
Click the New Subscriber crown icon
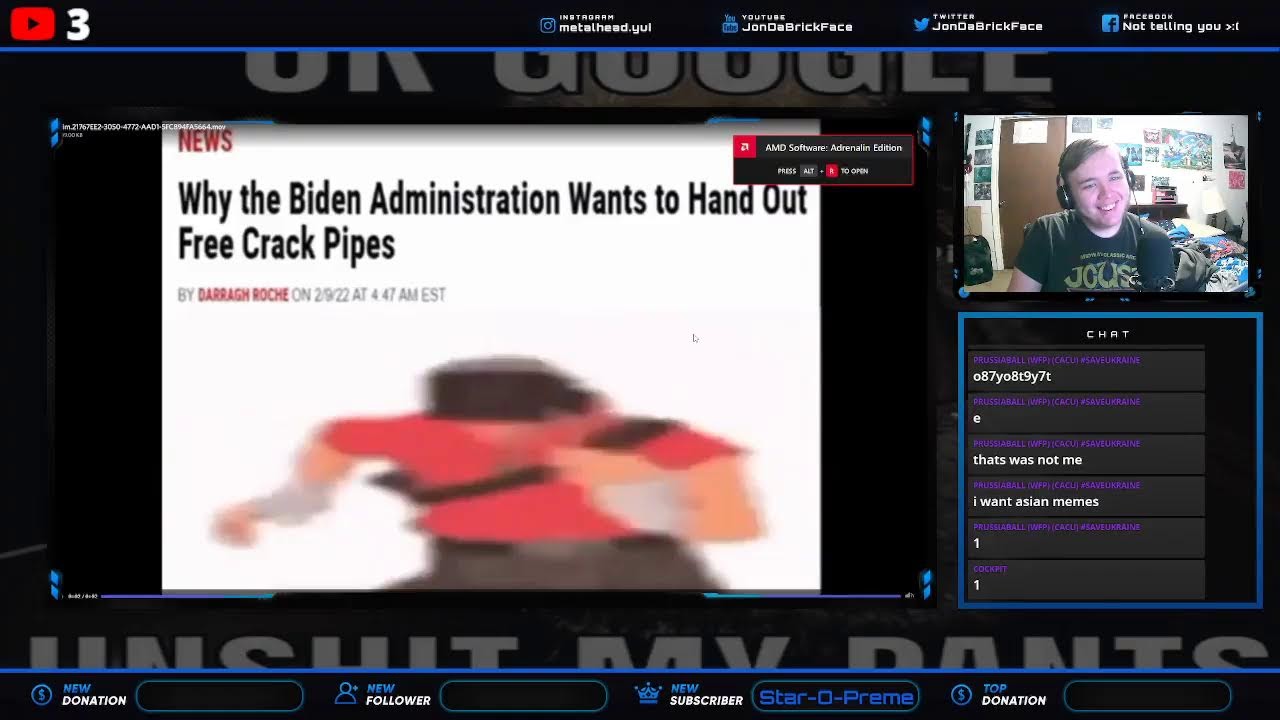coord(649,693)
